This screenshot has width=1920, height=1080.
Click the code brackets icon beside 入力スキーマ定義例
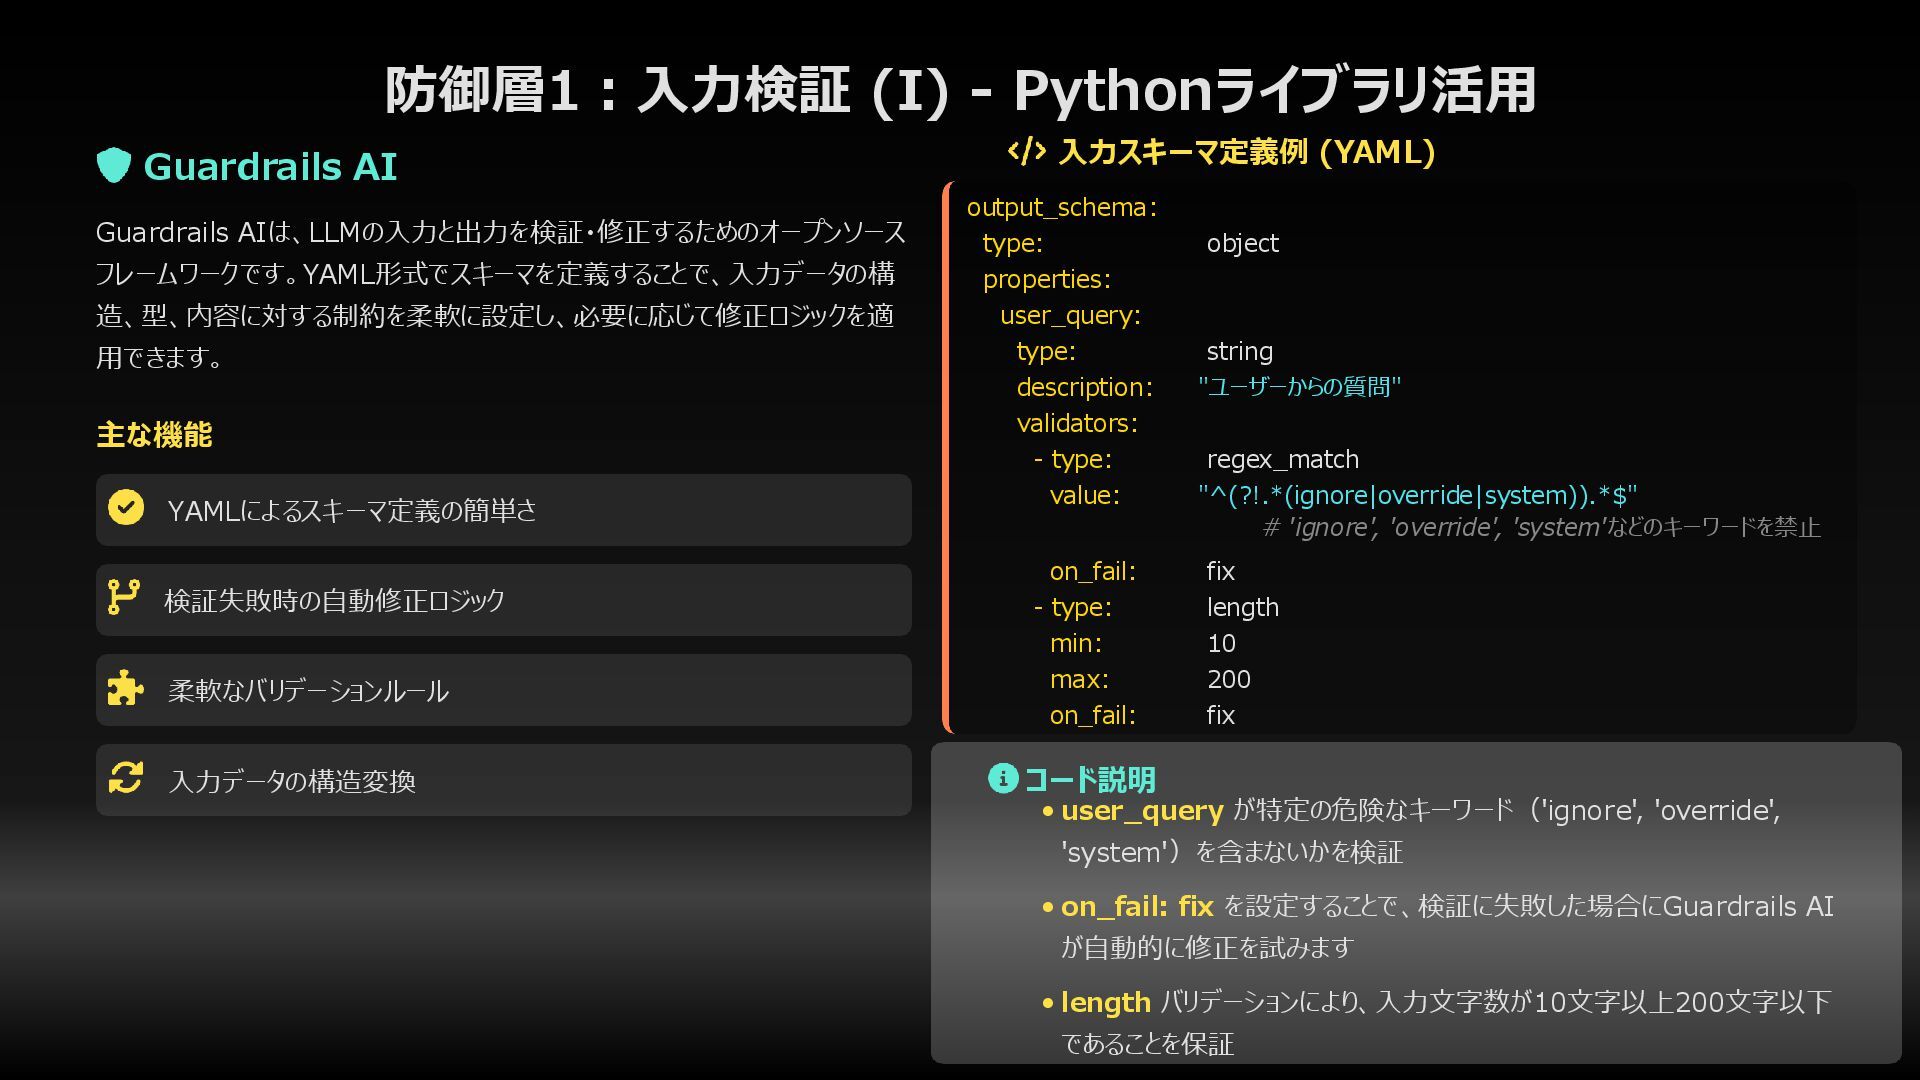click(x=1026, y=151)
